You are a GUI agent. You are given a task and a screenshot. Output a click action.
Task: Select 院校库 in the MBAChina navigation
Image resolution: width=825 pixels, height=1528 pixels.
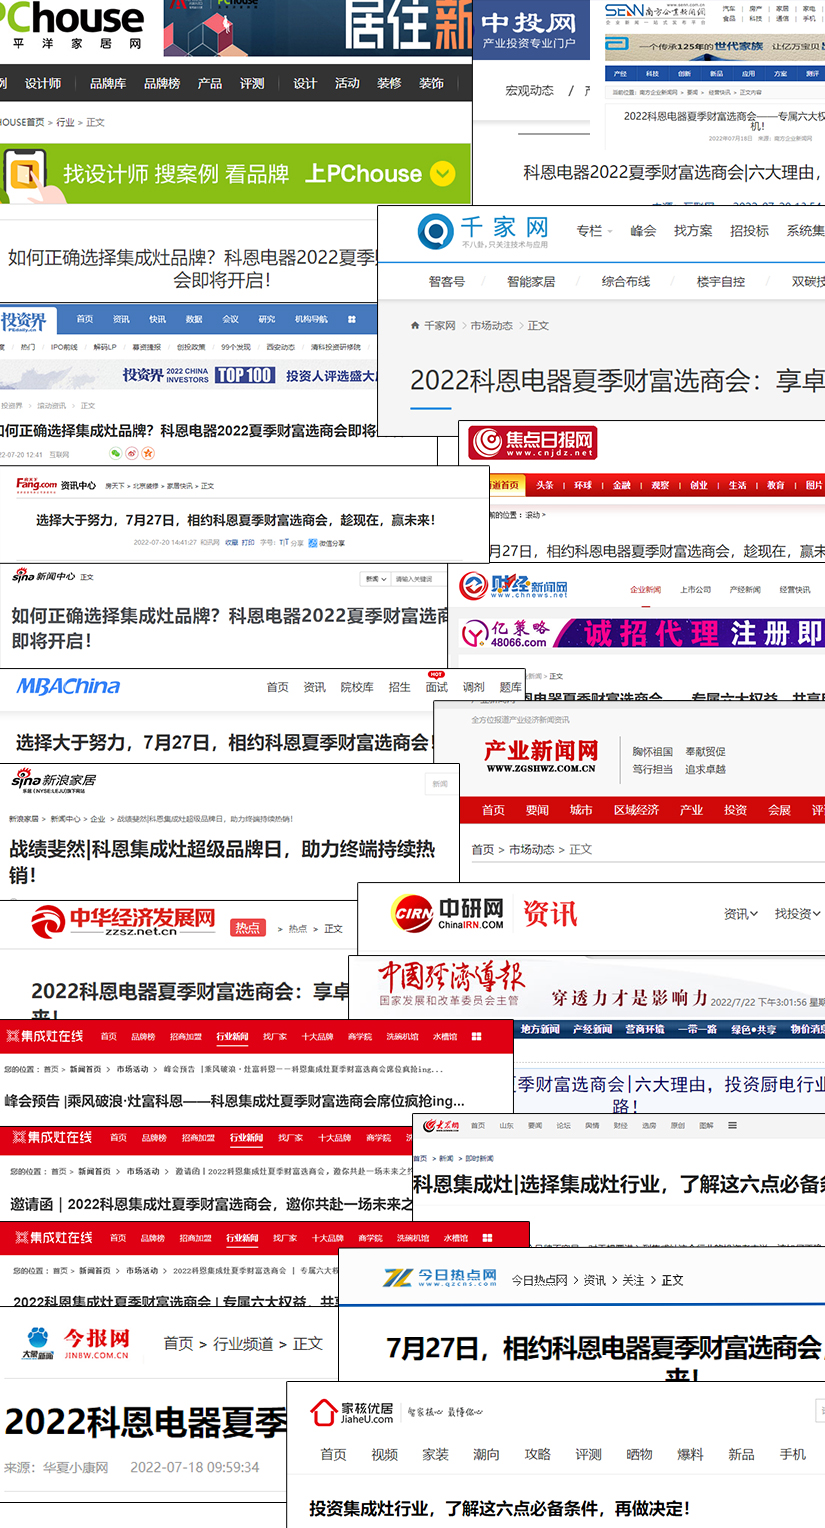coord(357,687)
